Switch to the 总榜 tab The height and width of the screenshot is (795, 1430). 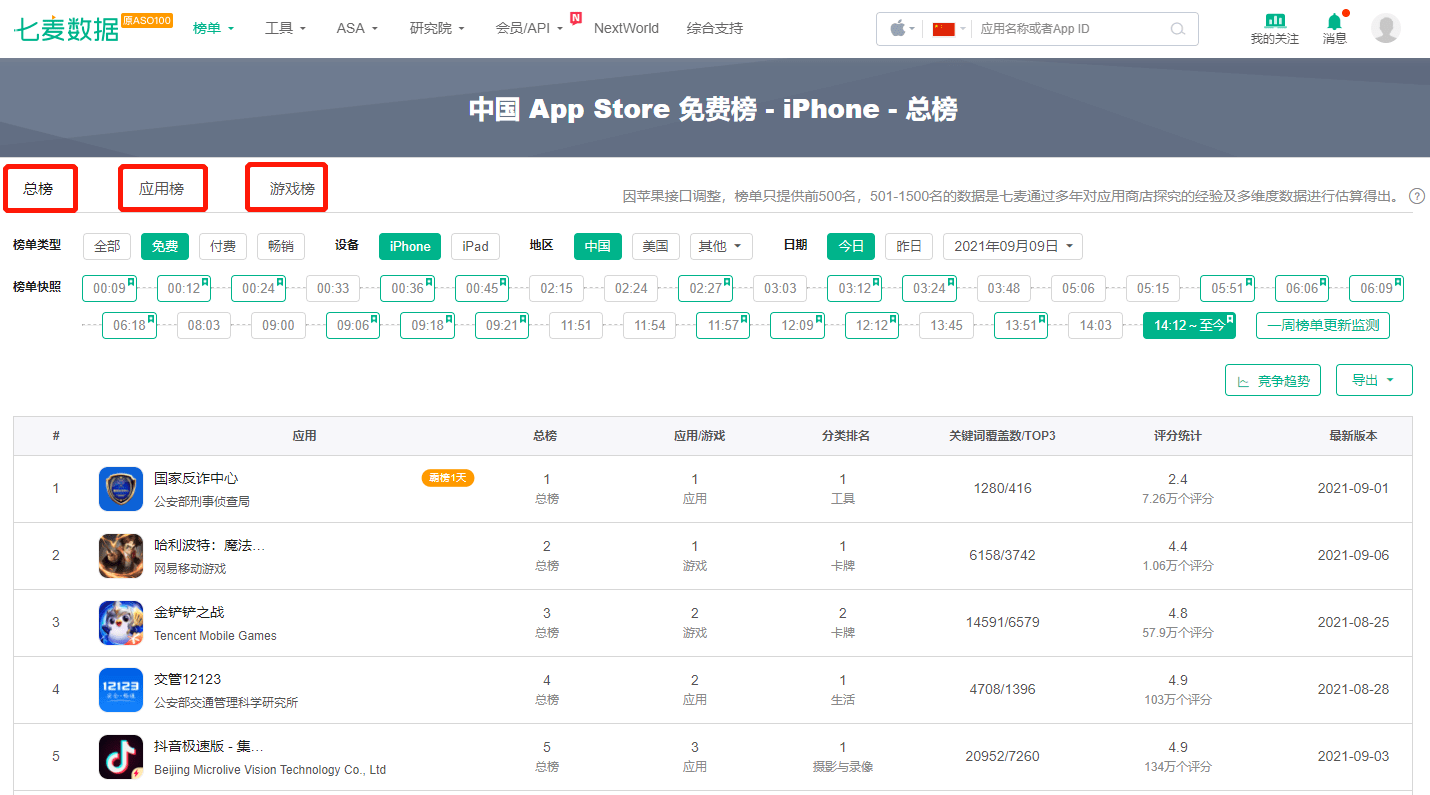pyautogui.click(x=38, y=188)
